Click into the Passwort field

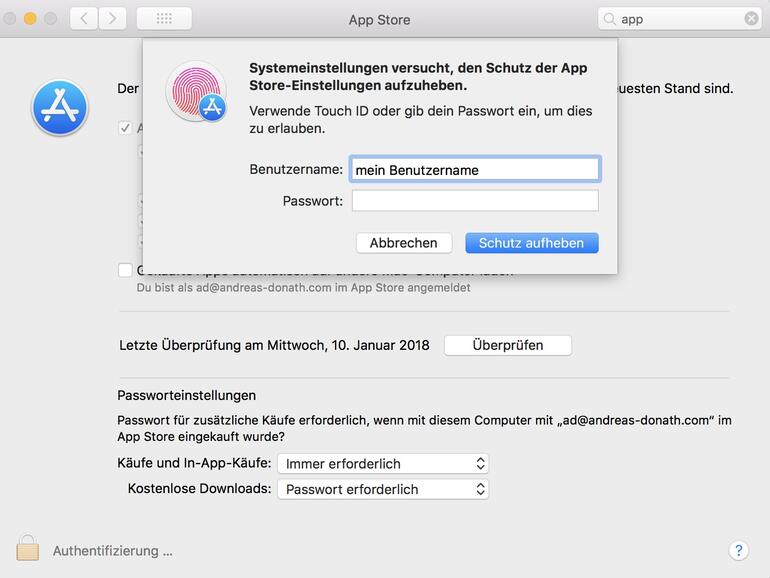[475, 201]
